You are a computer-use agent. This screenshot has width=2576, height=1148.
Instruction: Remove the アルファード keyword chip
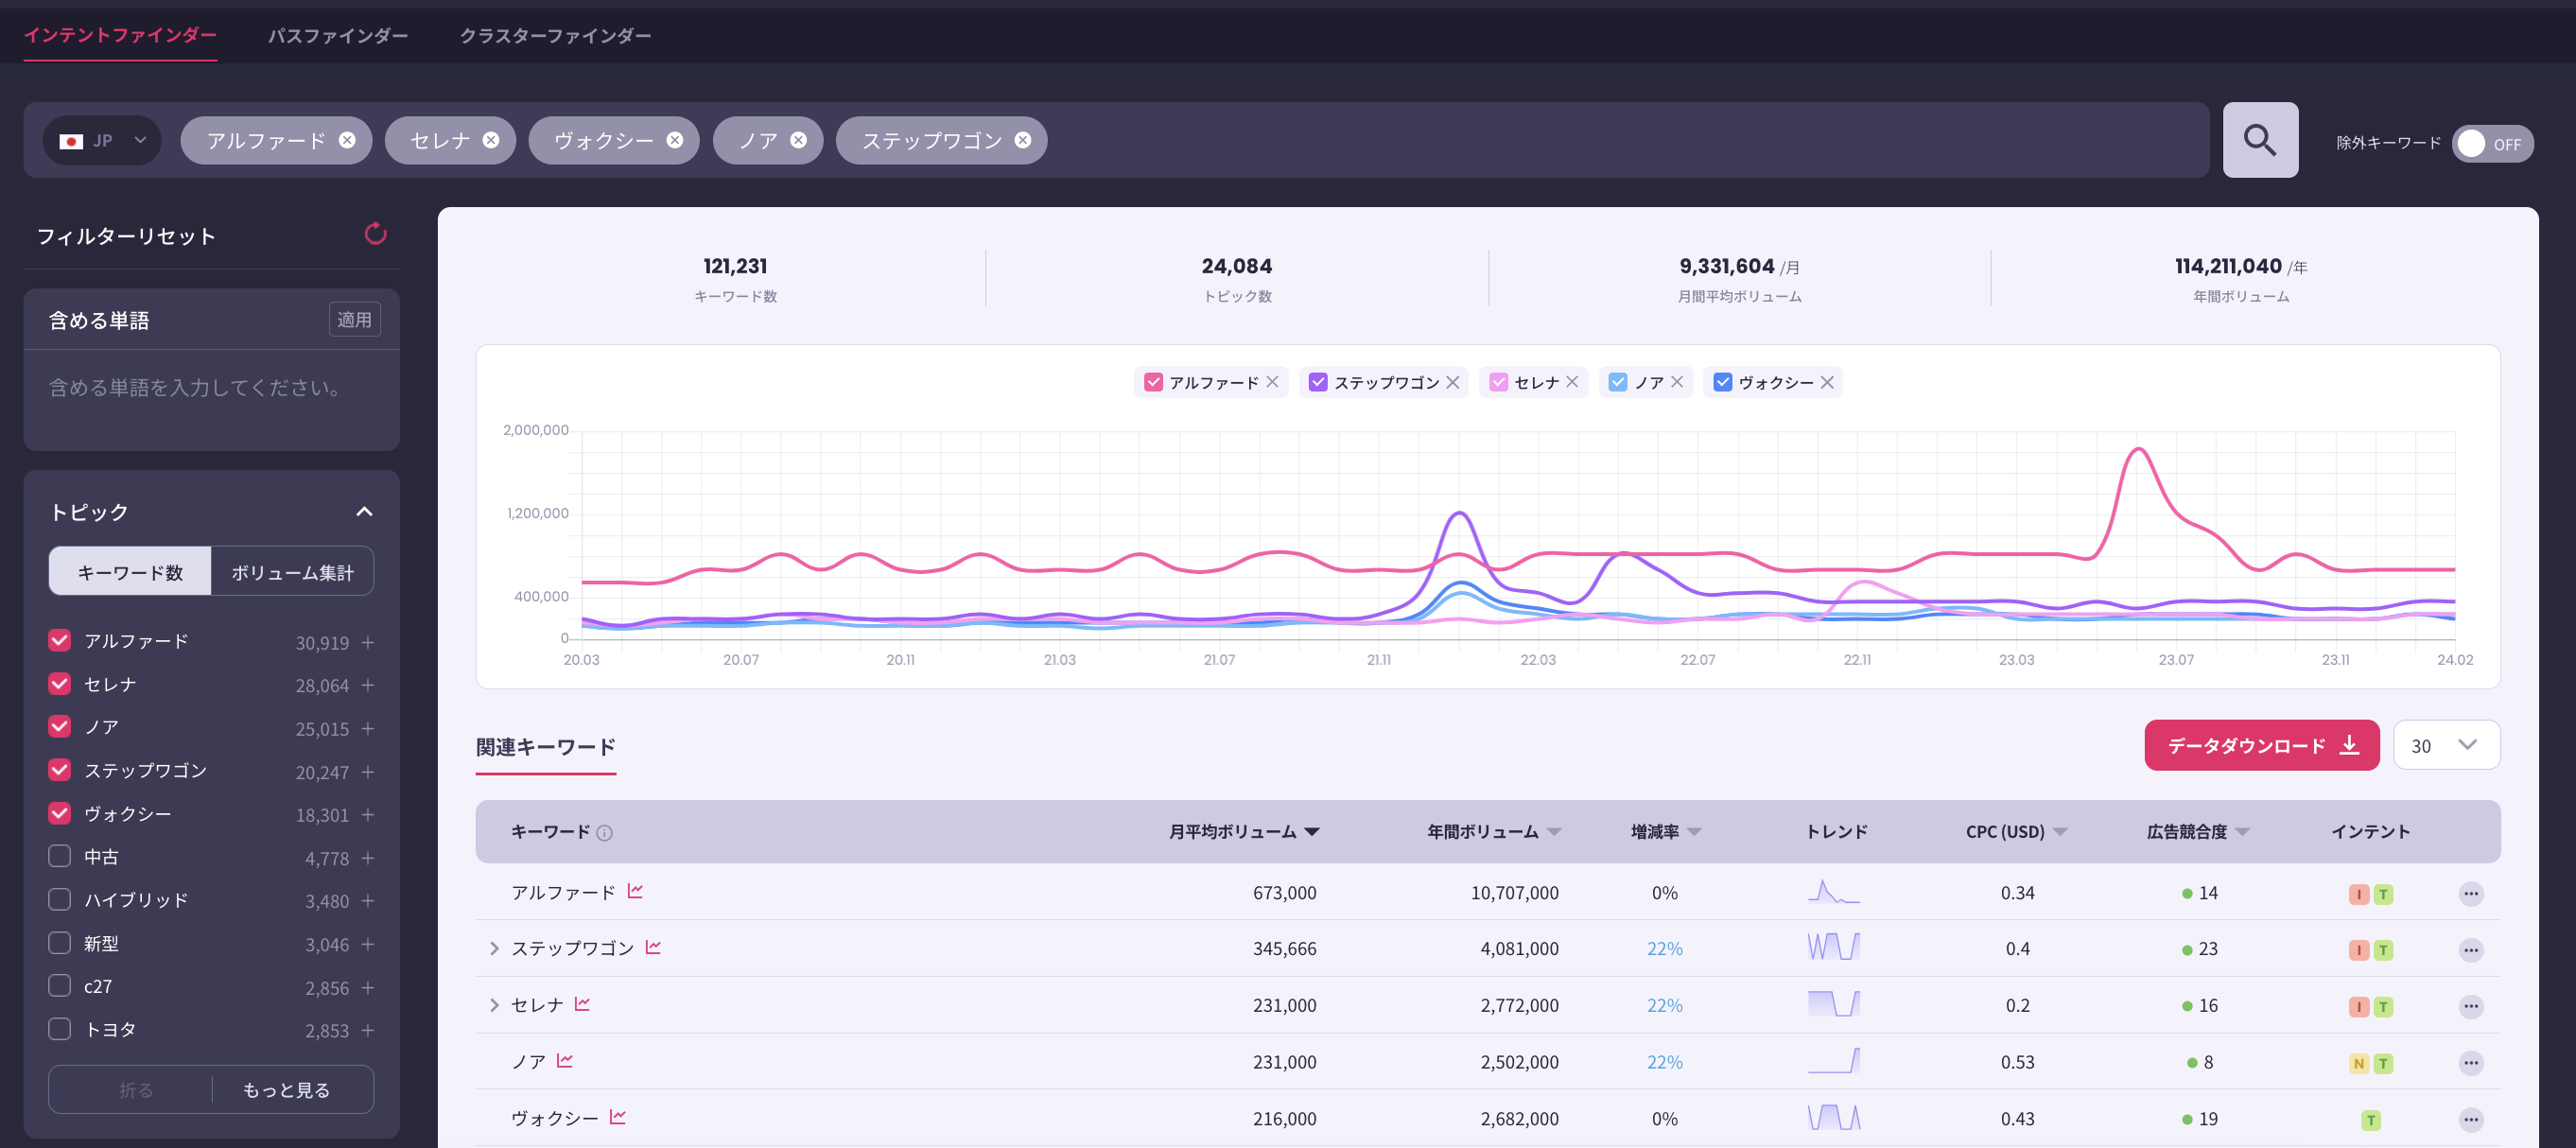347,140
